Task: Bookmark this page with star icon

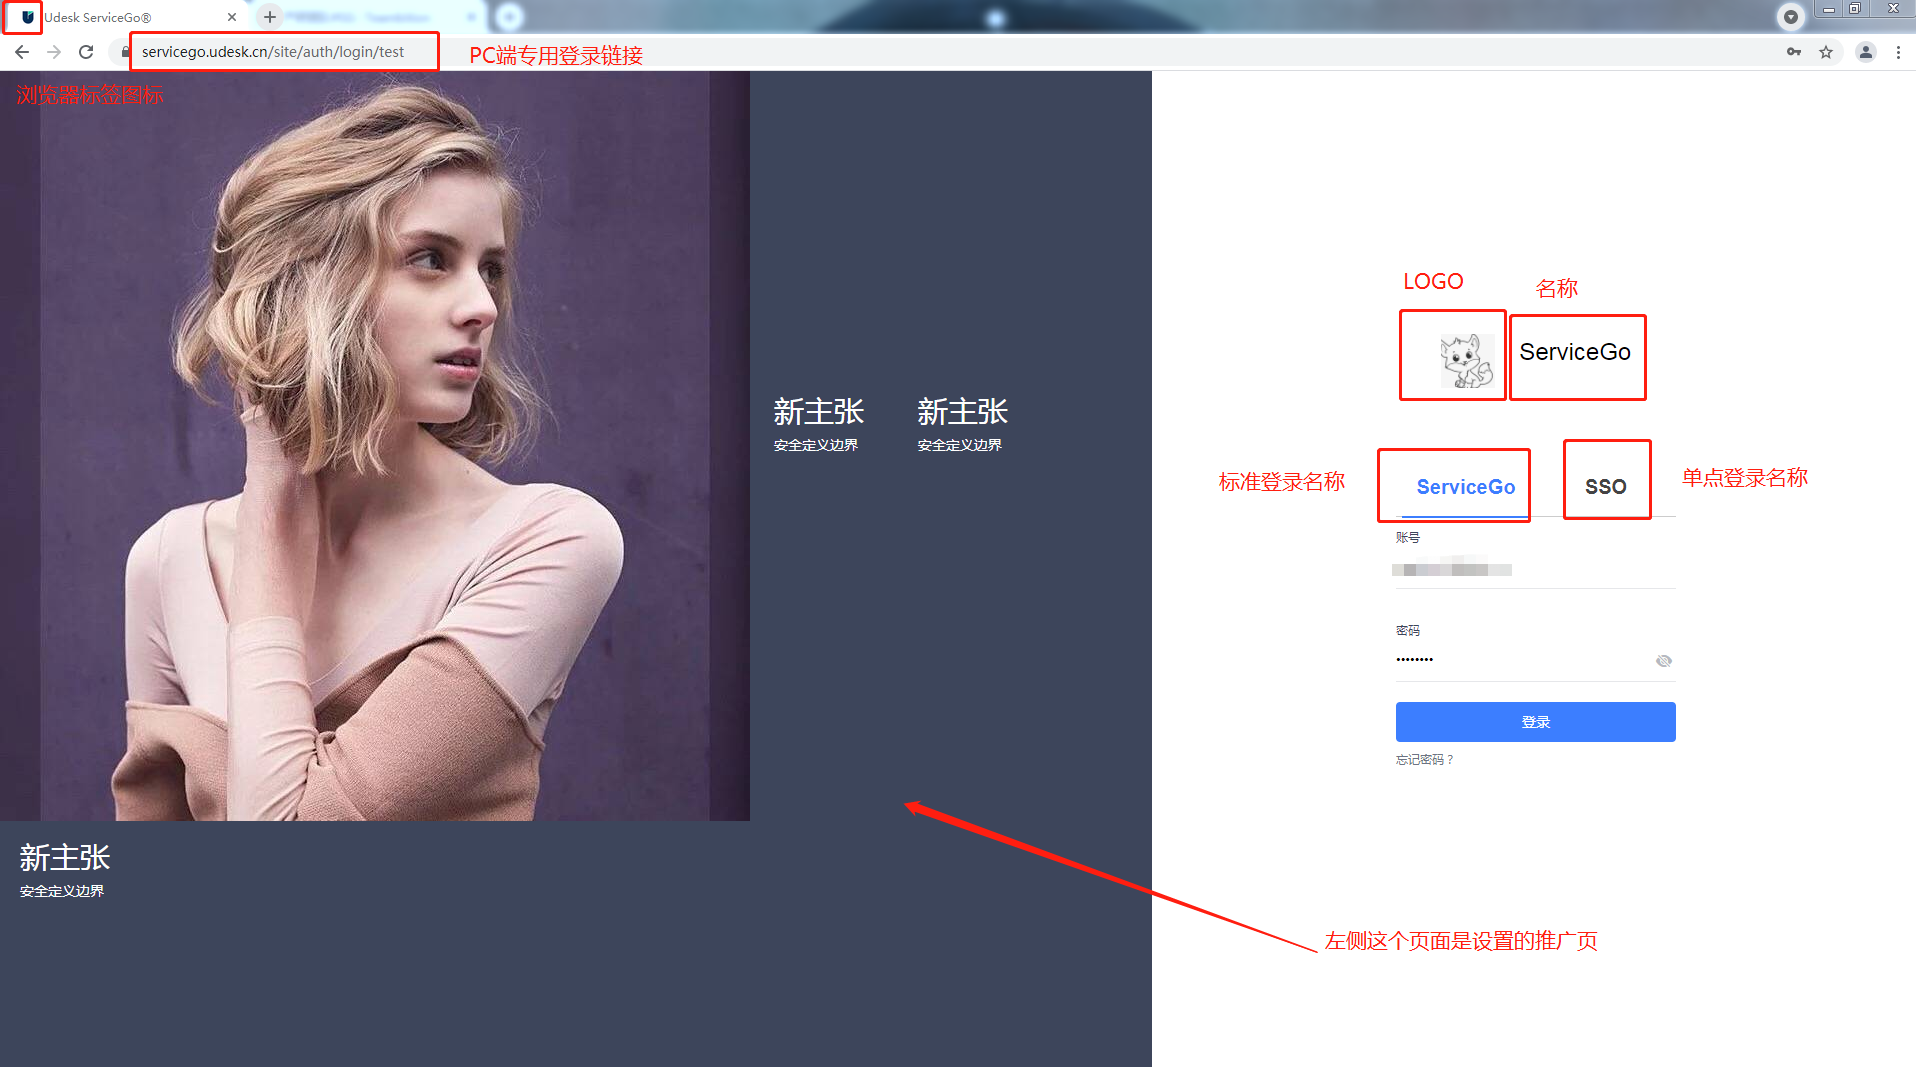Action: point(1826,52)
